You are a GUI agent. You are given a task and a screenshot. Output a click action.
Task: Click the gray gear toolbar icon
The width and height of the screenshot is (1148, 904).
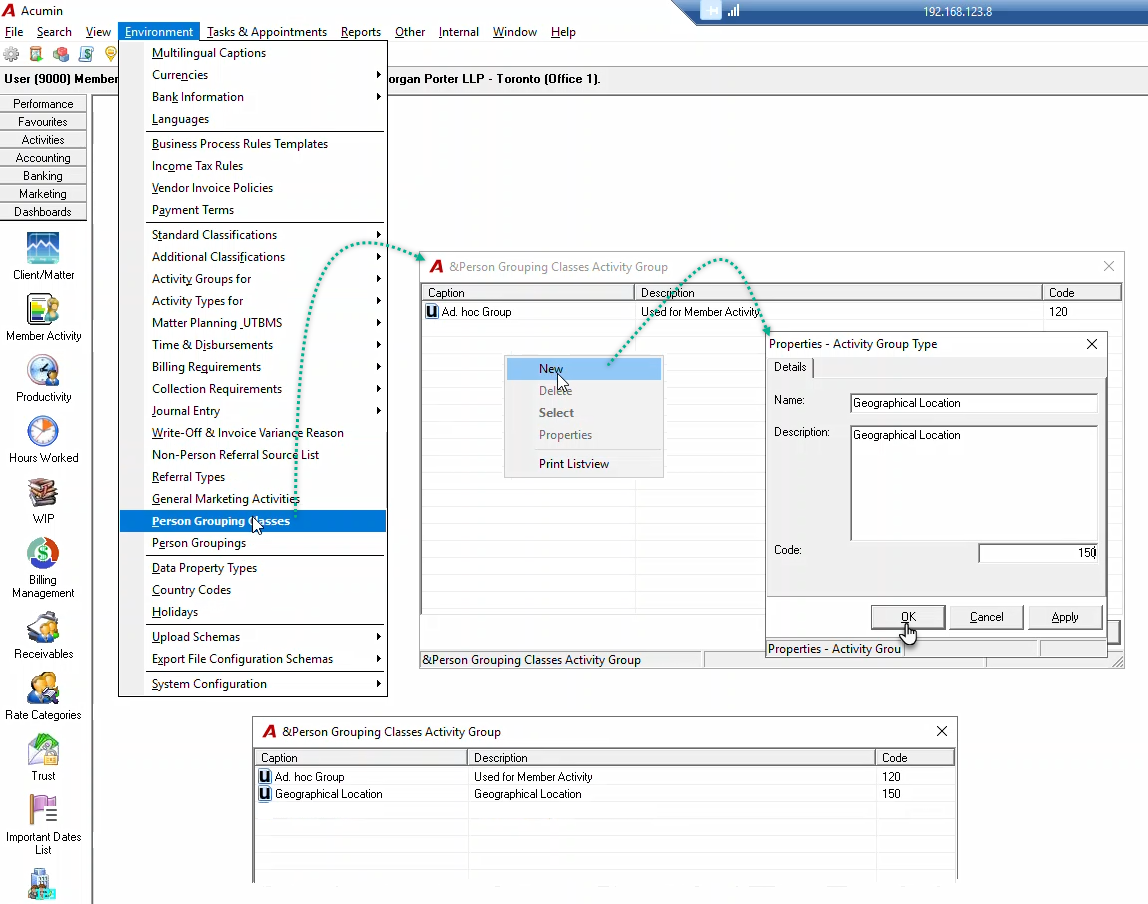12,54
